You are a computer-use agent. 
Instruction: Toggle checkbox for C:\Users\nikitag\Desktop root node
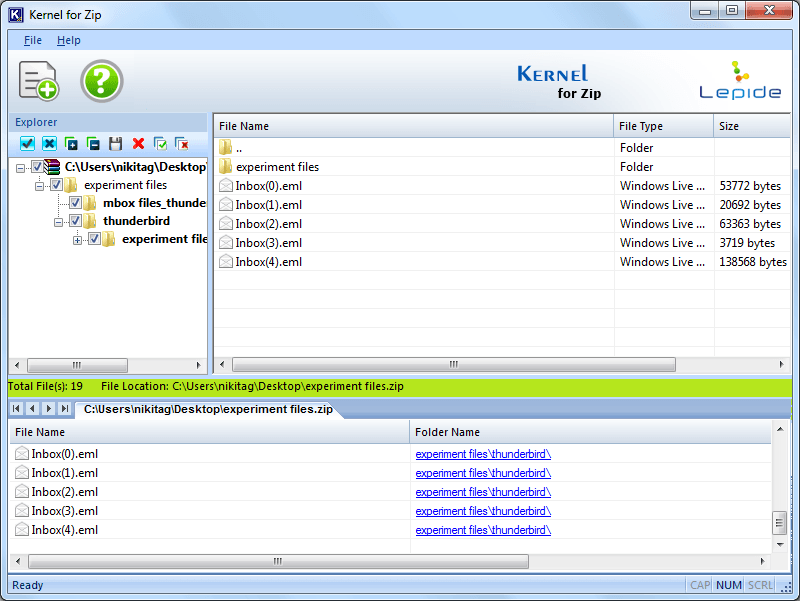[x=37, y=167]
